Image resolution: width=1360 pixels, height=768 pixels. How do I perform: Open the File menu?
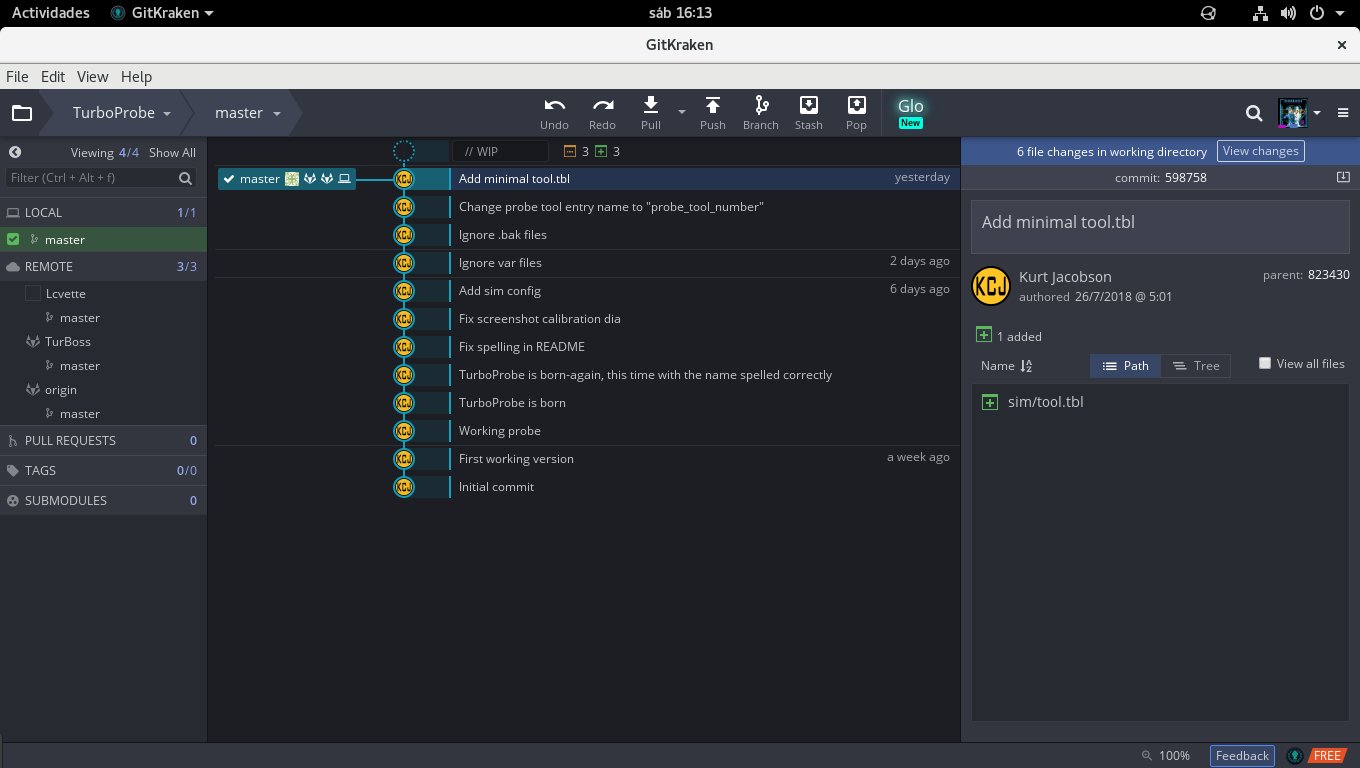pyautogui.click(x=17, y=76)
